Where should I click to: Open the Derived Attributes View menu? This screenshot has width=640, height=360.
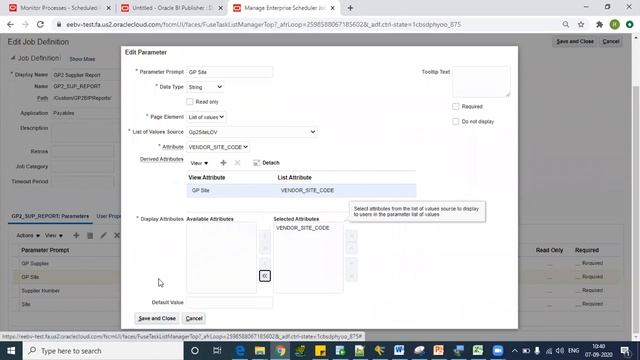coord(199,163)
